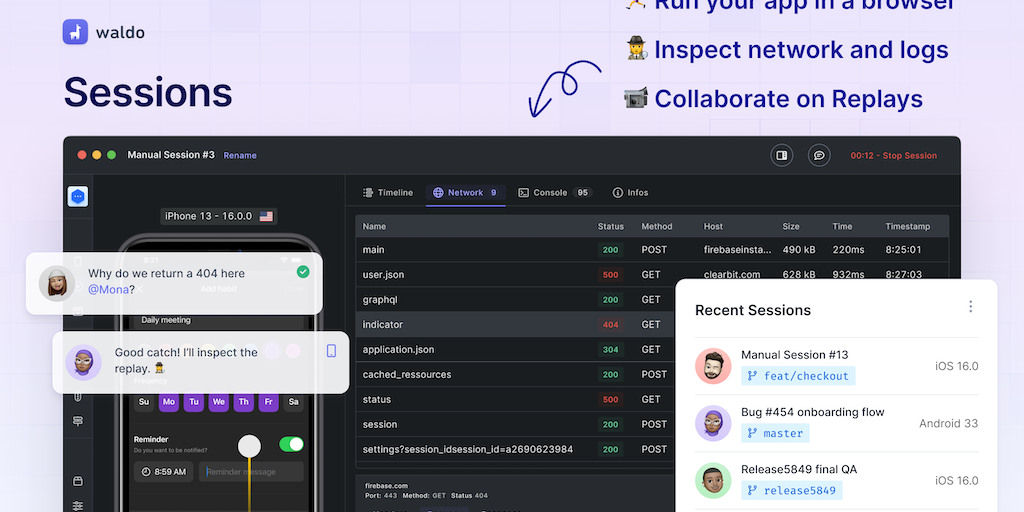The width and height of the screenshot is (1024, 512).
Task: Click the master branch tag
Action: [x=775, y=433]
